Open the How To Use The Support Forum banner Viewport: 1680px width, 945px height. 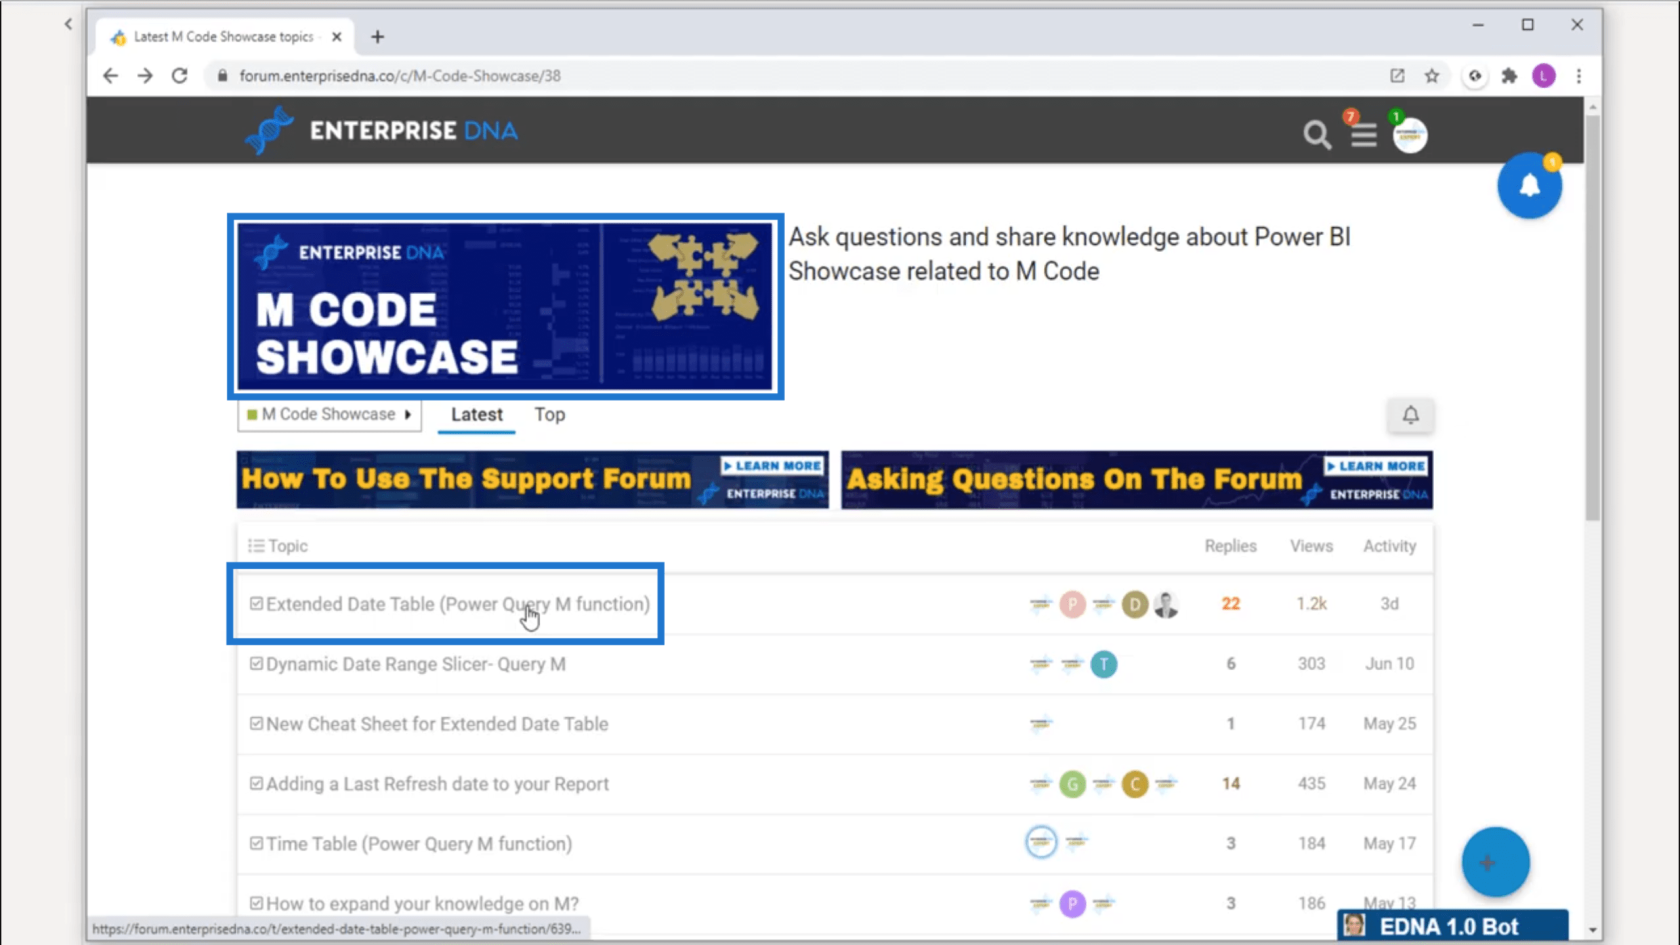533,479
